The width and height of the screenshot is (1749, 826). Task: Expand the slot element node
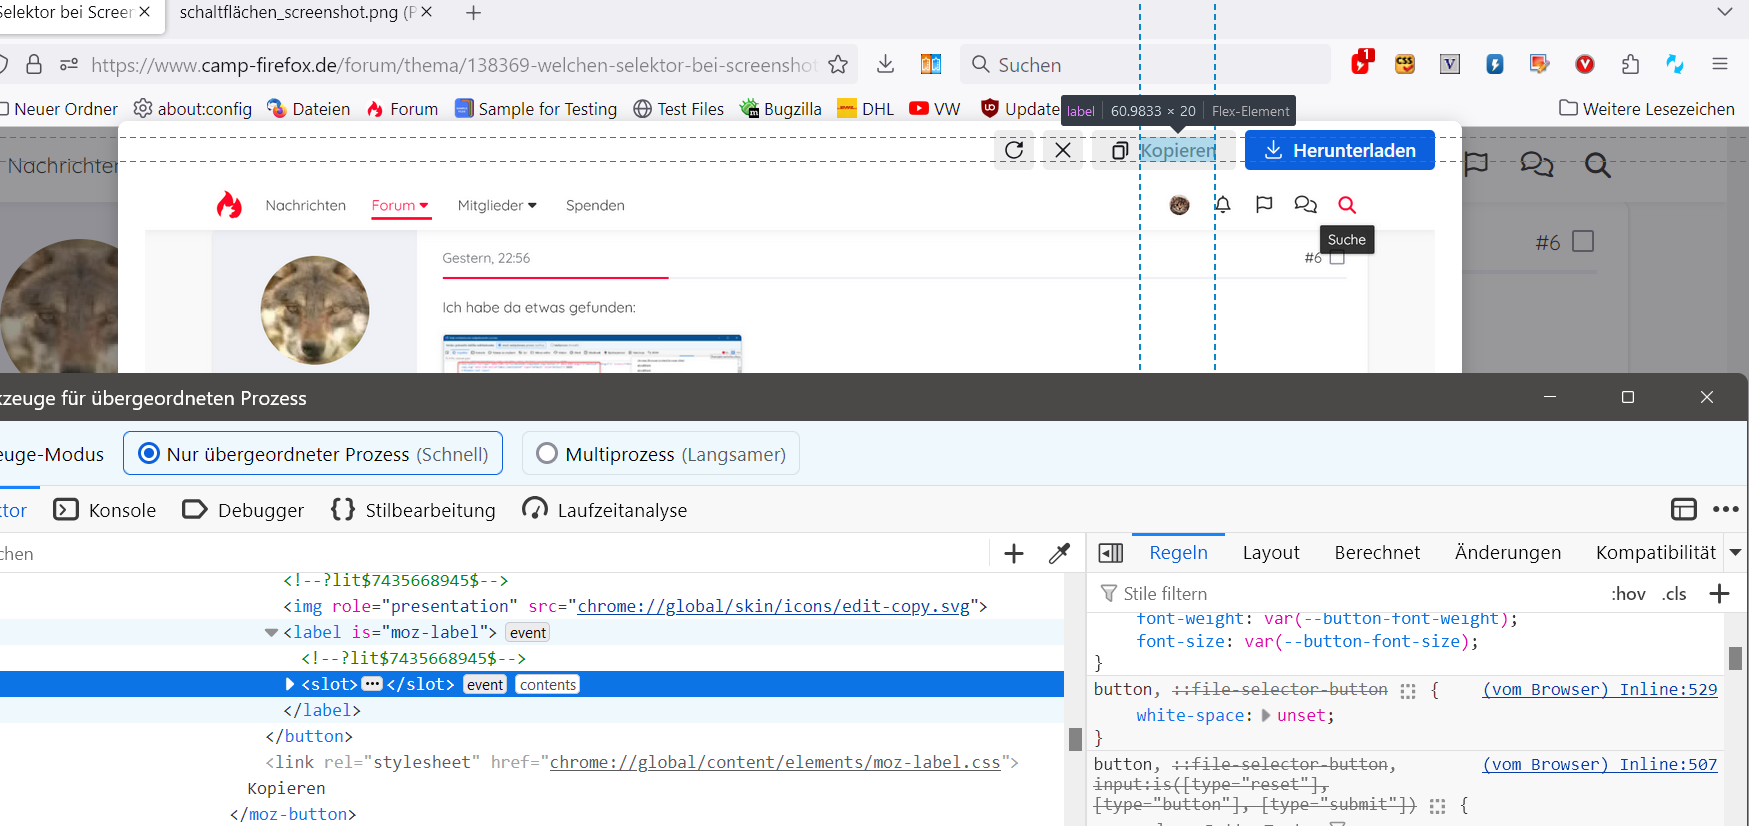(x=290, y=685)
